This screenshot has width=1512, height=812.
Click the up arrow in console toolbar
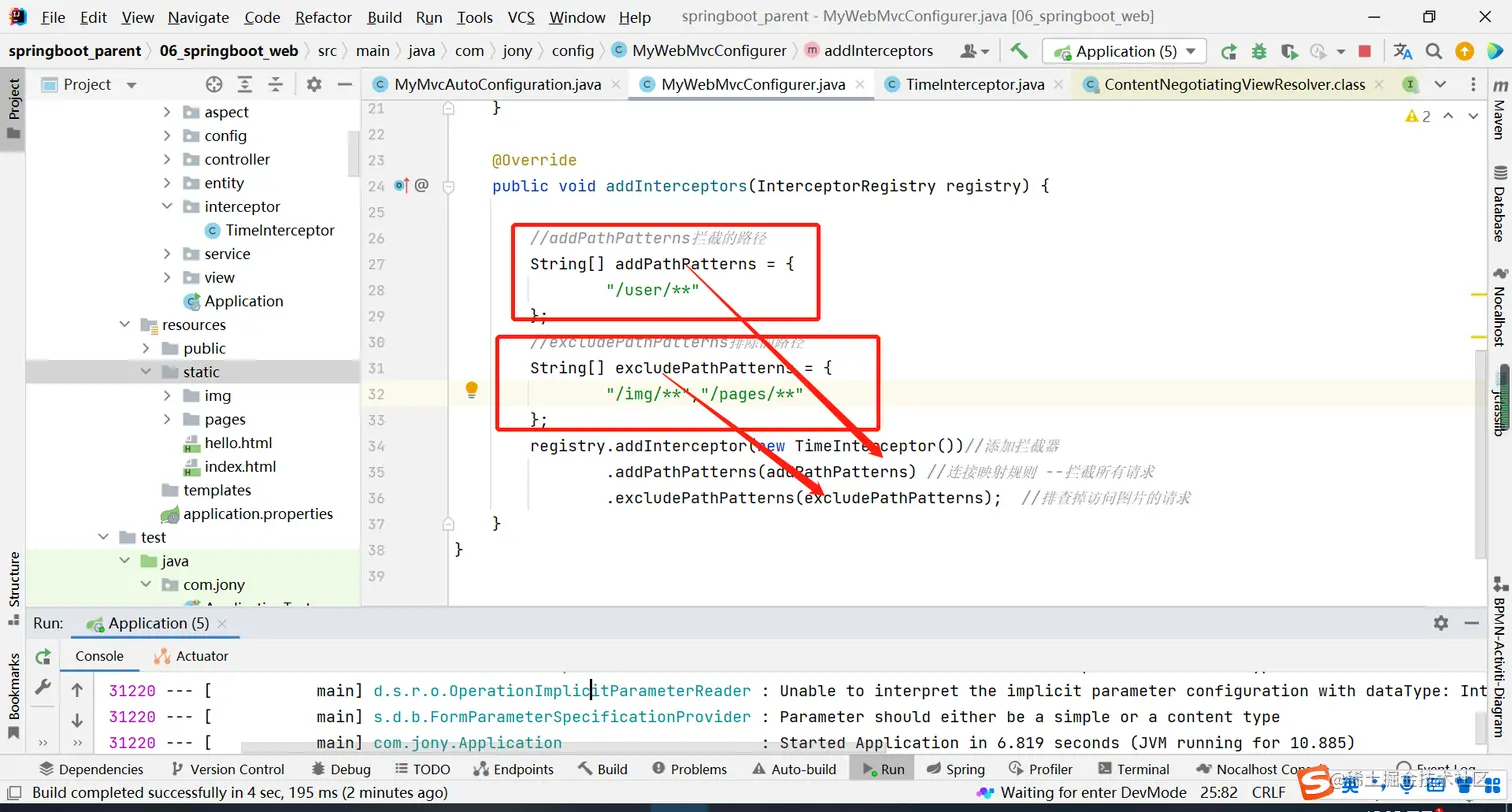(x=77, y=690)
